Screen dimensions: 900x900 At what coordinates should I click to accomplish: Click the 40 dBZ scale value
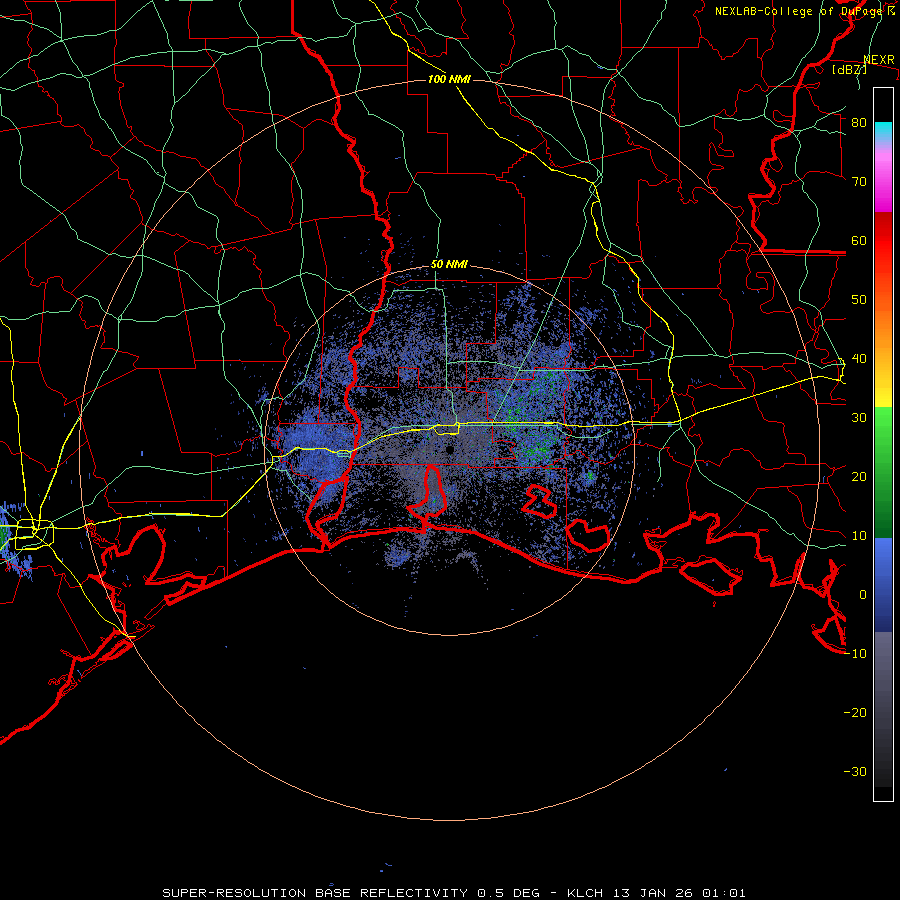pyautogui.click(x=859, y=359)
